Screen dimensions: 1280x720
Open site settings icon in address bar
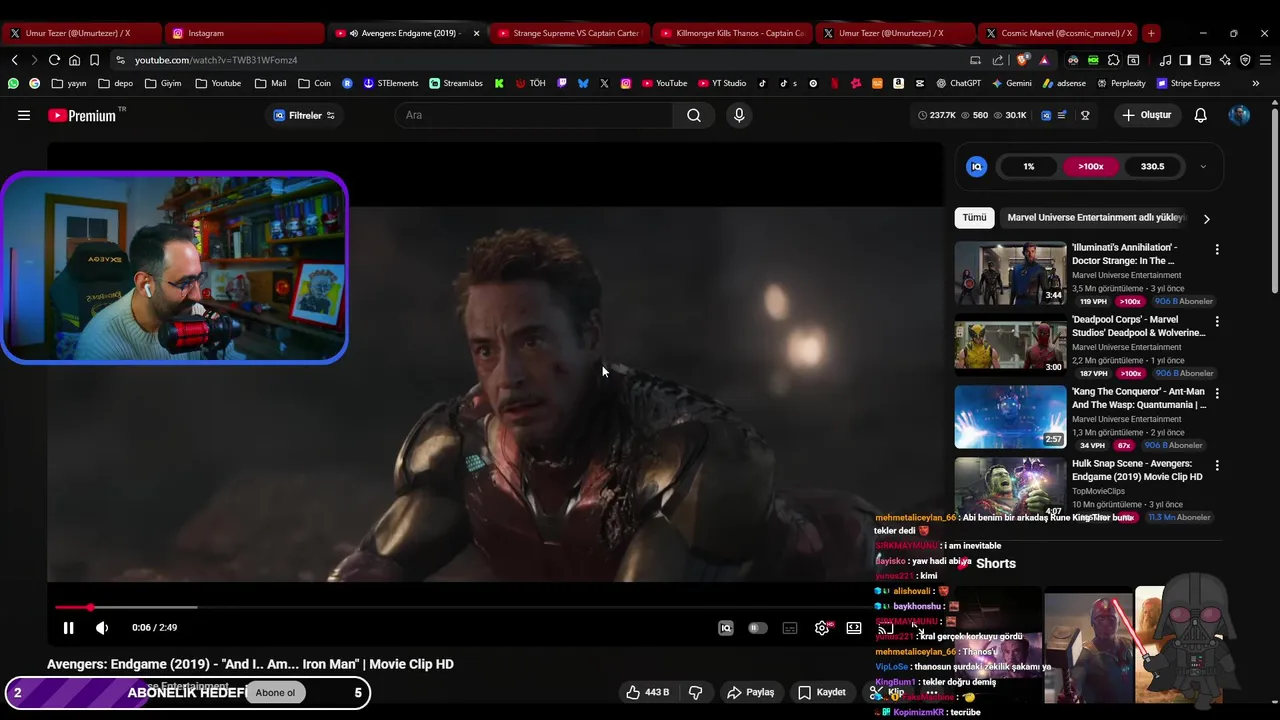coord(121,60)
